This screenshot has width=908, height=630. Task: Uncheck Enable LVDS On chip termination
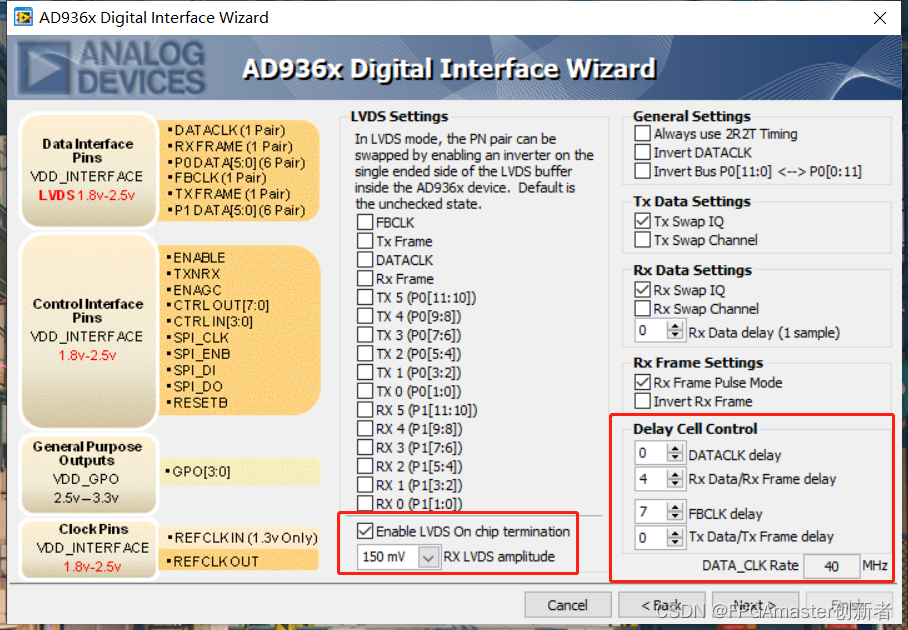365,531
